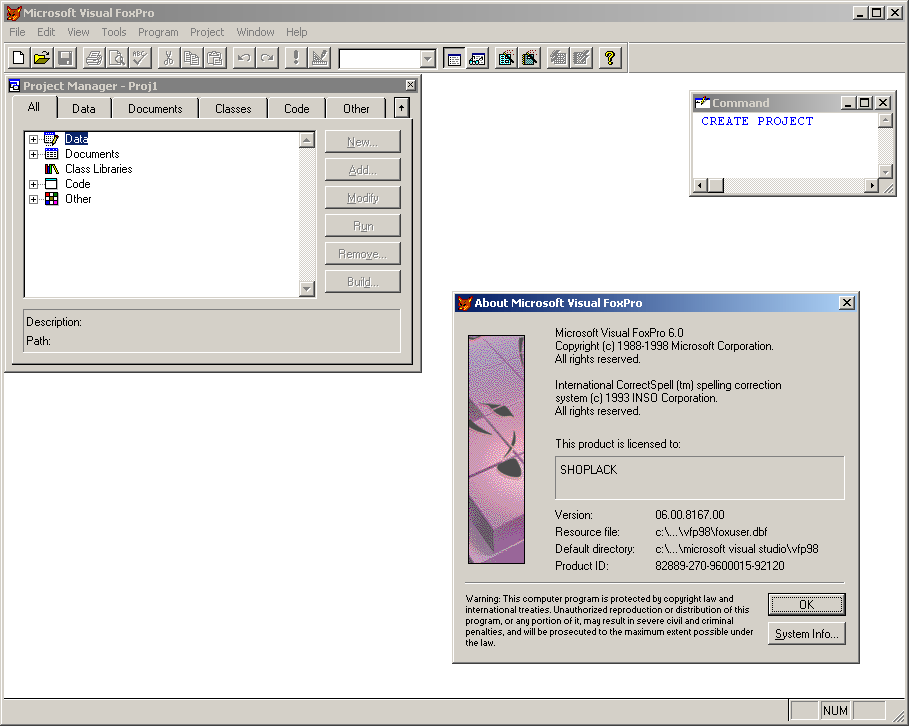The height and width of the screenshot is (726, 909).
Task: Click the Remove... button
Action: (362, 254)
